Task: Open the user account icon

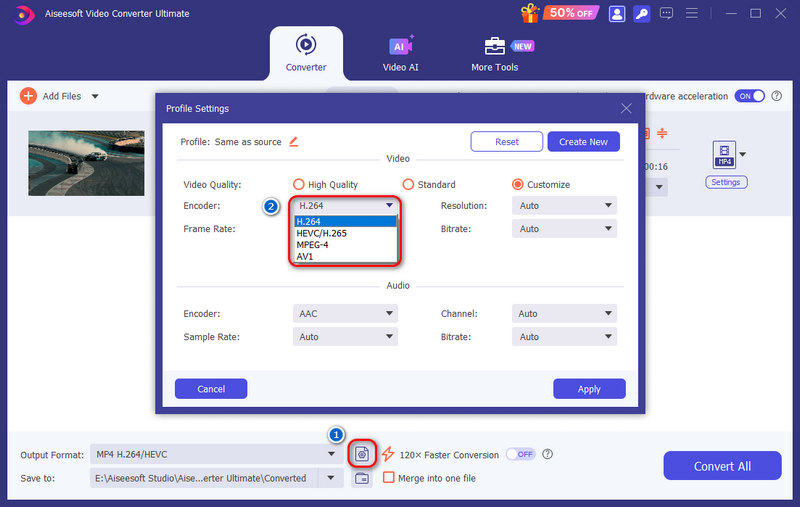Action: pos(616,14)
